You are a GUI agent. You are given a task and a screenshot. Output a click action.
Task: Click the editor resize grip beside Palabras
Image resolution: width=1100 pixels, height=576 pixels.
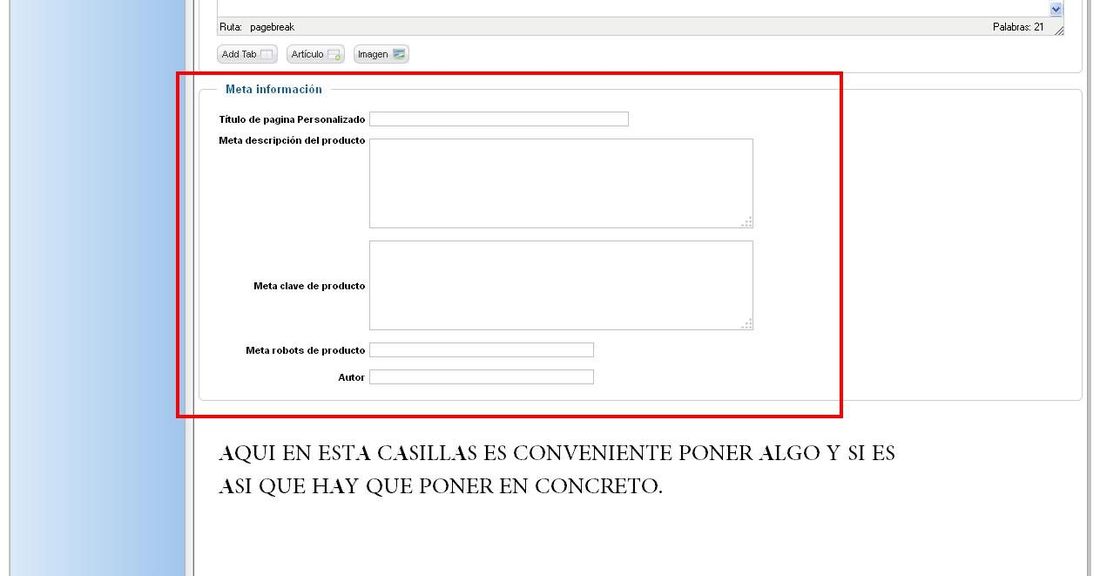point(1059,29)
